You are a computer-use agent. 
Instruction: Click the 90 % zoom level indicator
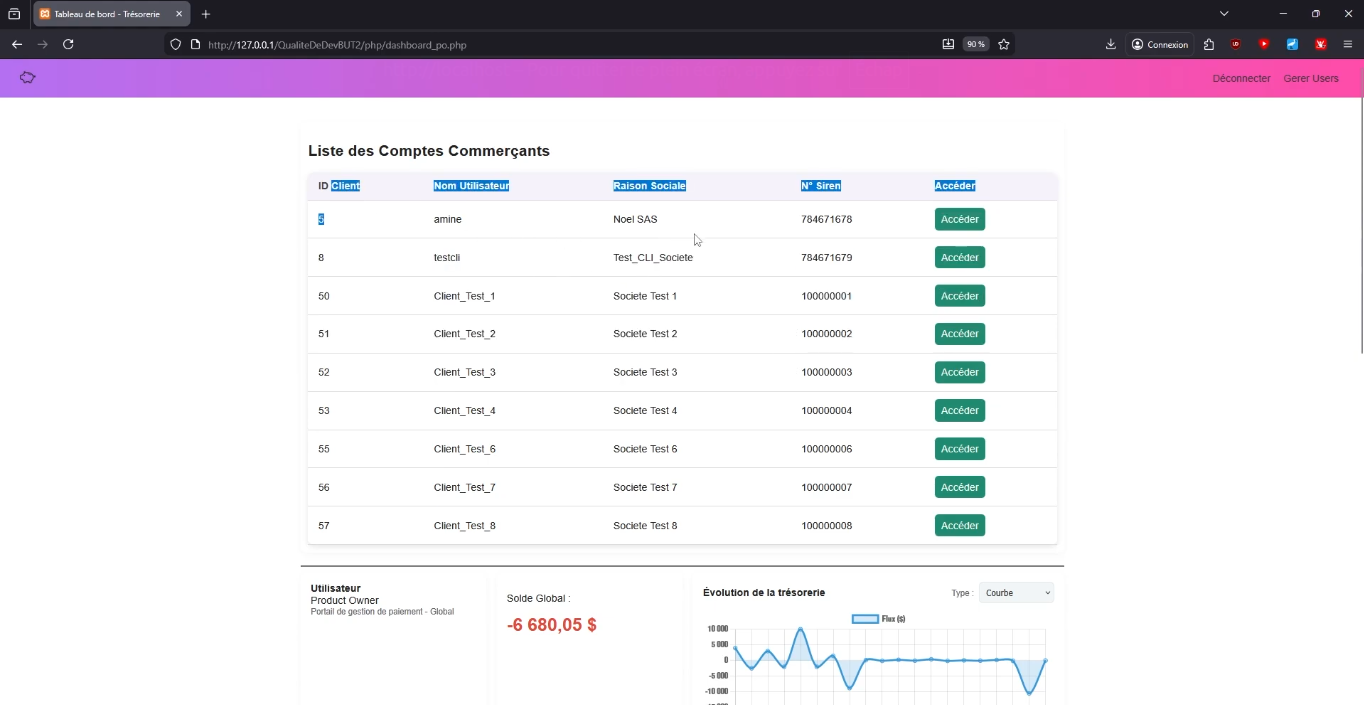click(x=975, y=44)
